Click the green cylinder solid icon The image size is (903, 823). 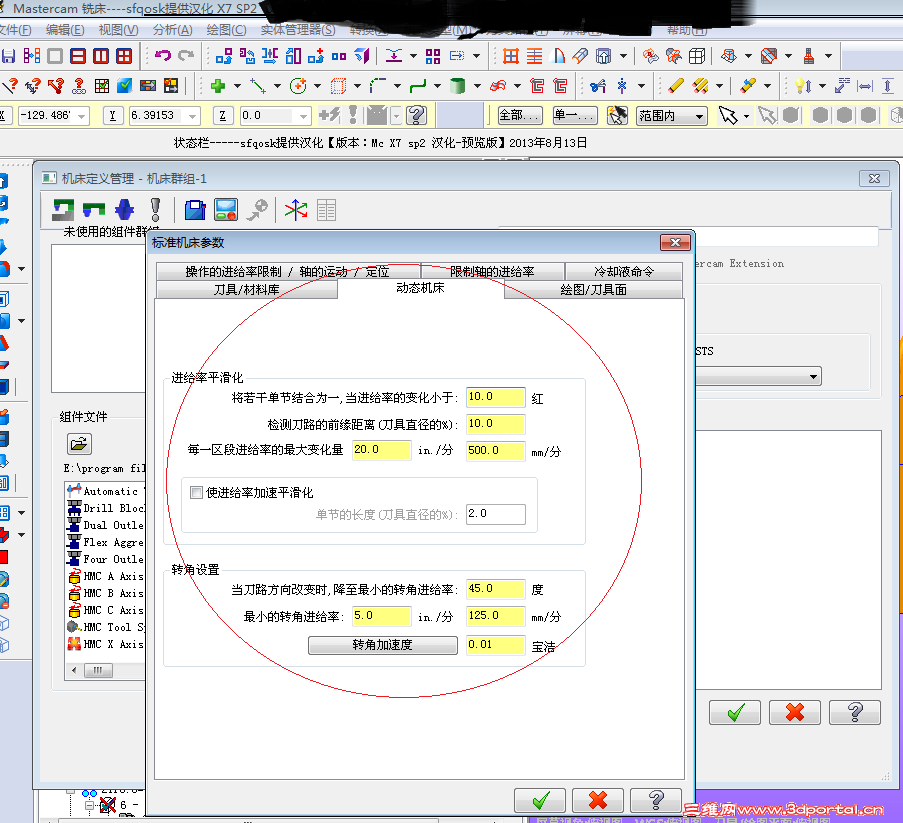click(457, 86)
